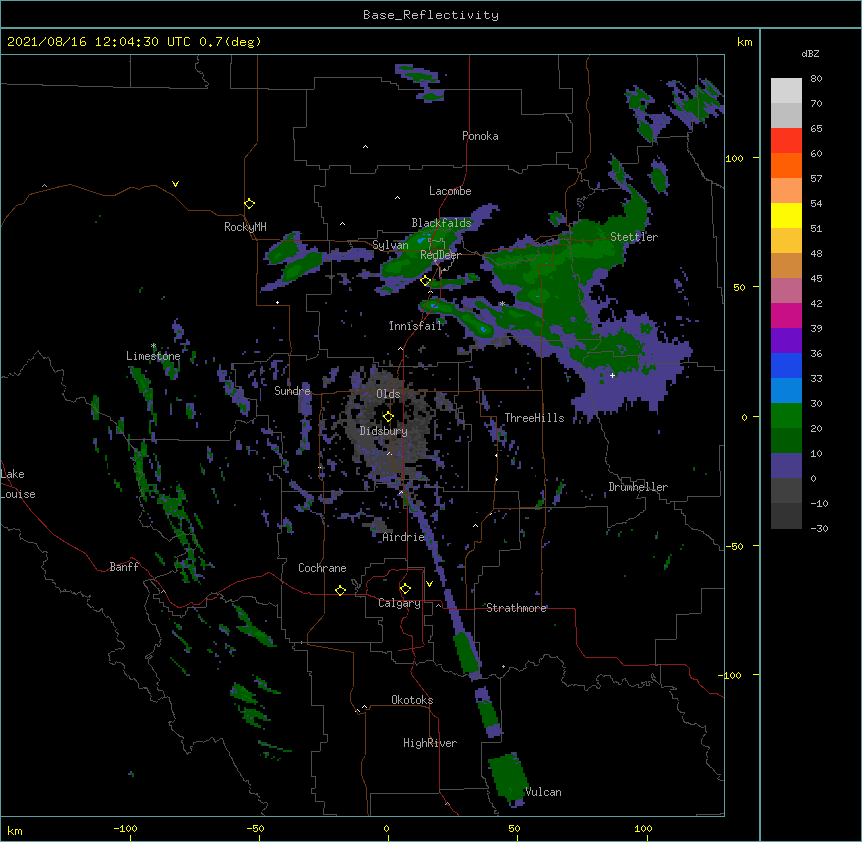The height and width of the screenshot is (842, 862).
Task: Click the Blackfalds city label
Action: 441,223
